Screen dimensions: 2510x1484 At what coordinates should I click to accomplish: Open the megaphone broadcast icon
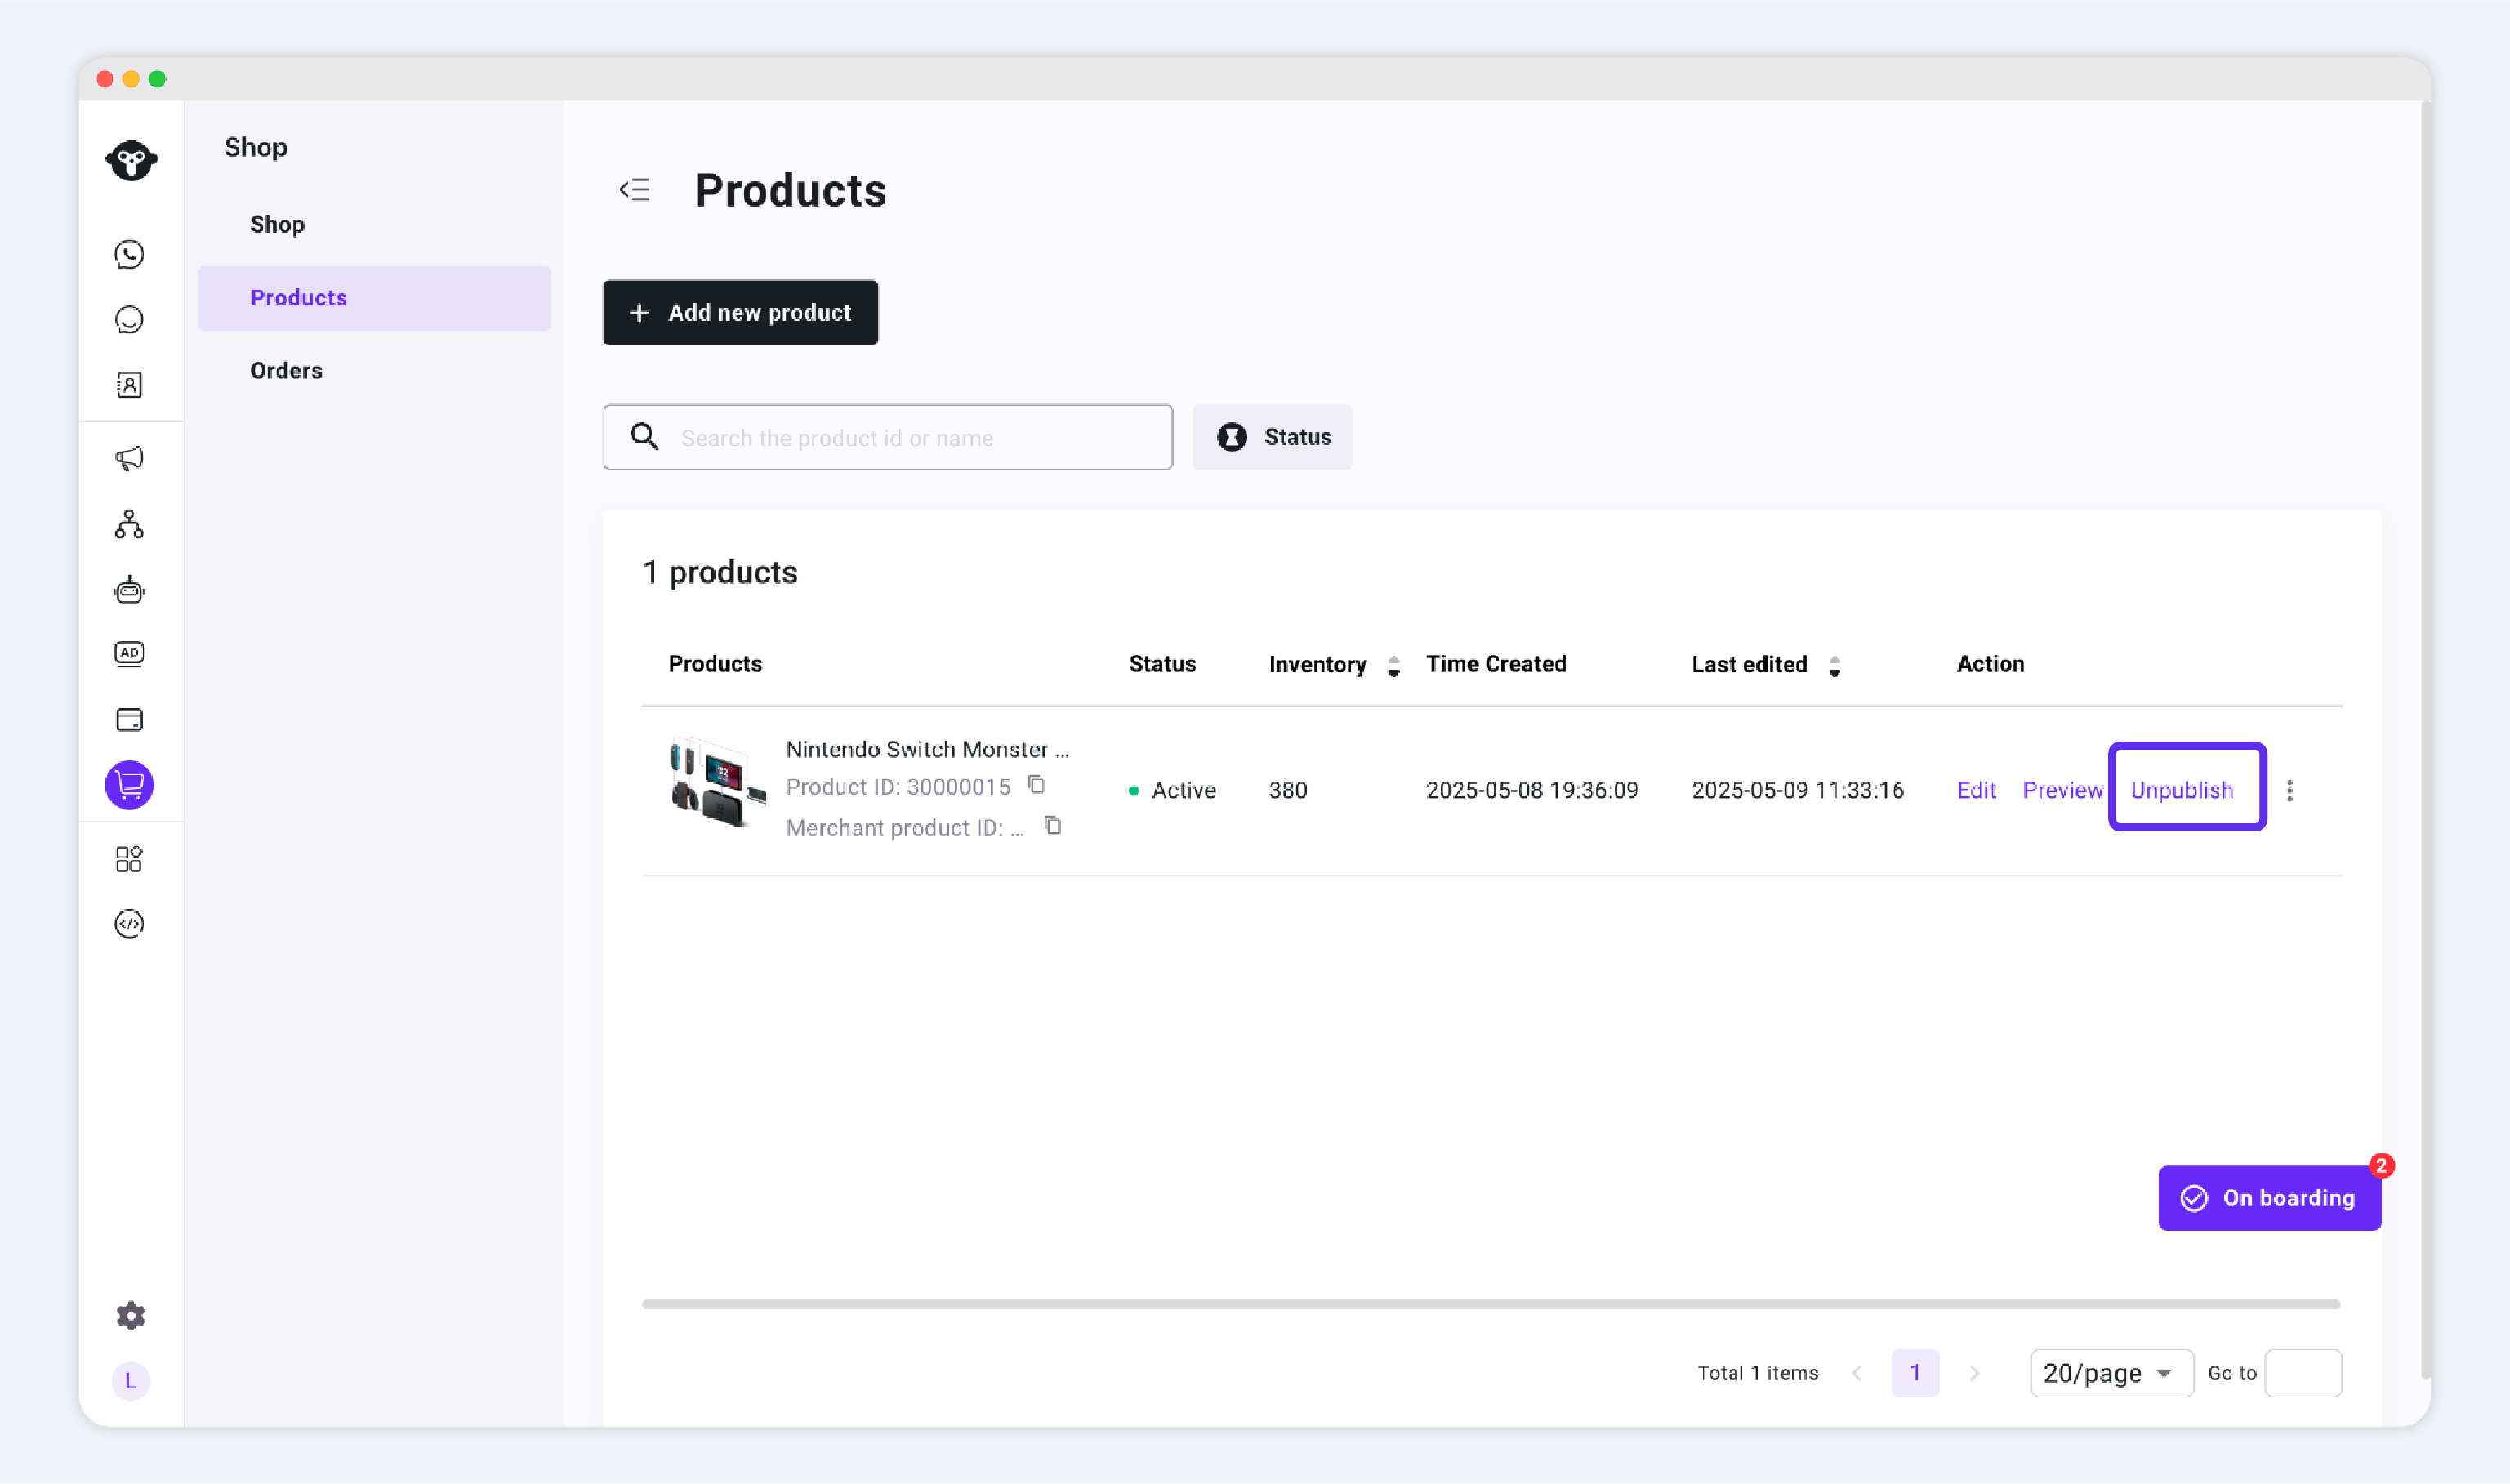[129, 458]
